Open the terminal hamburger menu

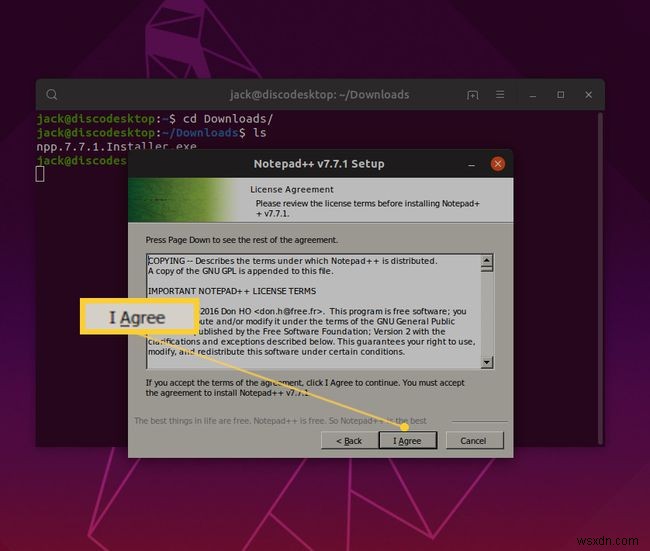point(500,95)
